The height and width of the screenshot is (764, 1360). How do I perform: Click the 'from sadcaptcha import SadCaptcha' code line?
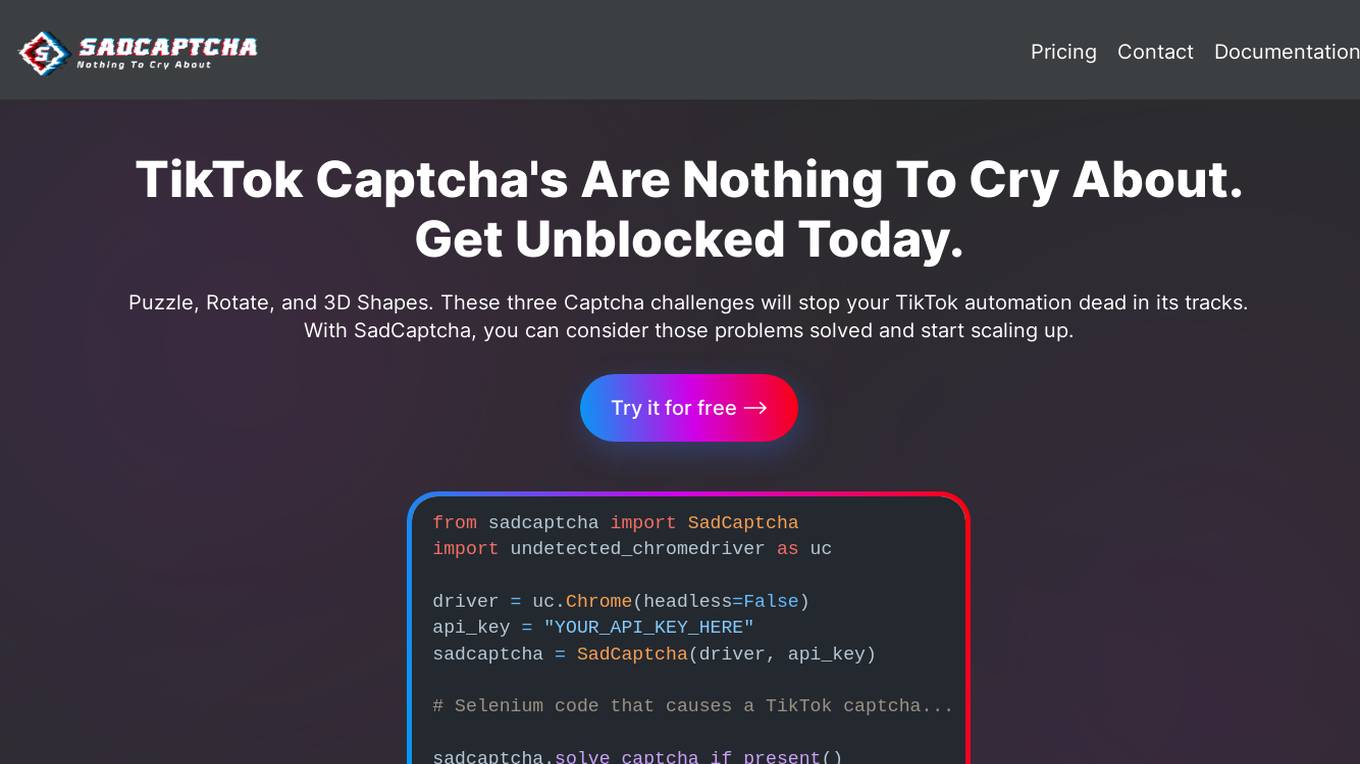[615, 522]
